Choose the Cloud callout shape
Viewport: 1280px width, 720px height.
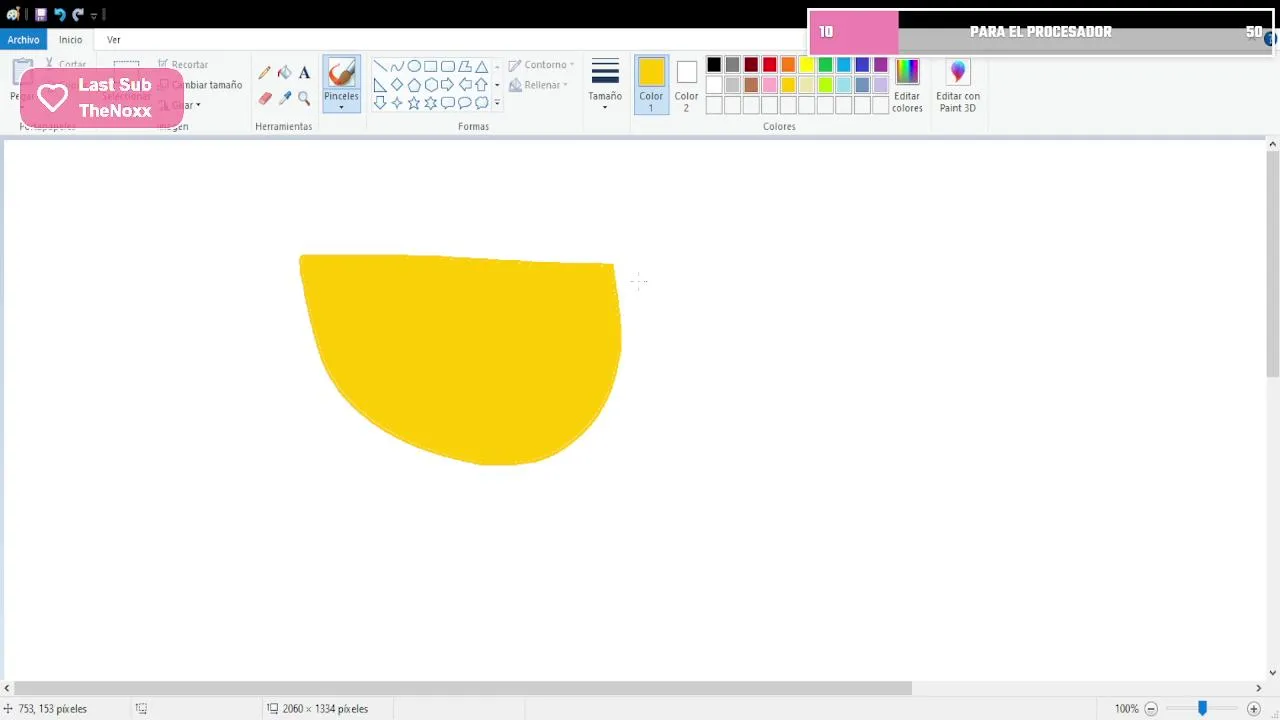pyautogui.click(x=481, y=102)
